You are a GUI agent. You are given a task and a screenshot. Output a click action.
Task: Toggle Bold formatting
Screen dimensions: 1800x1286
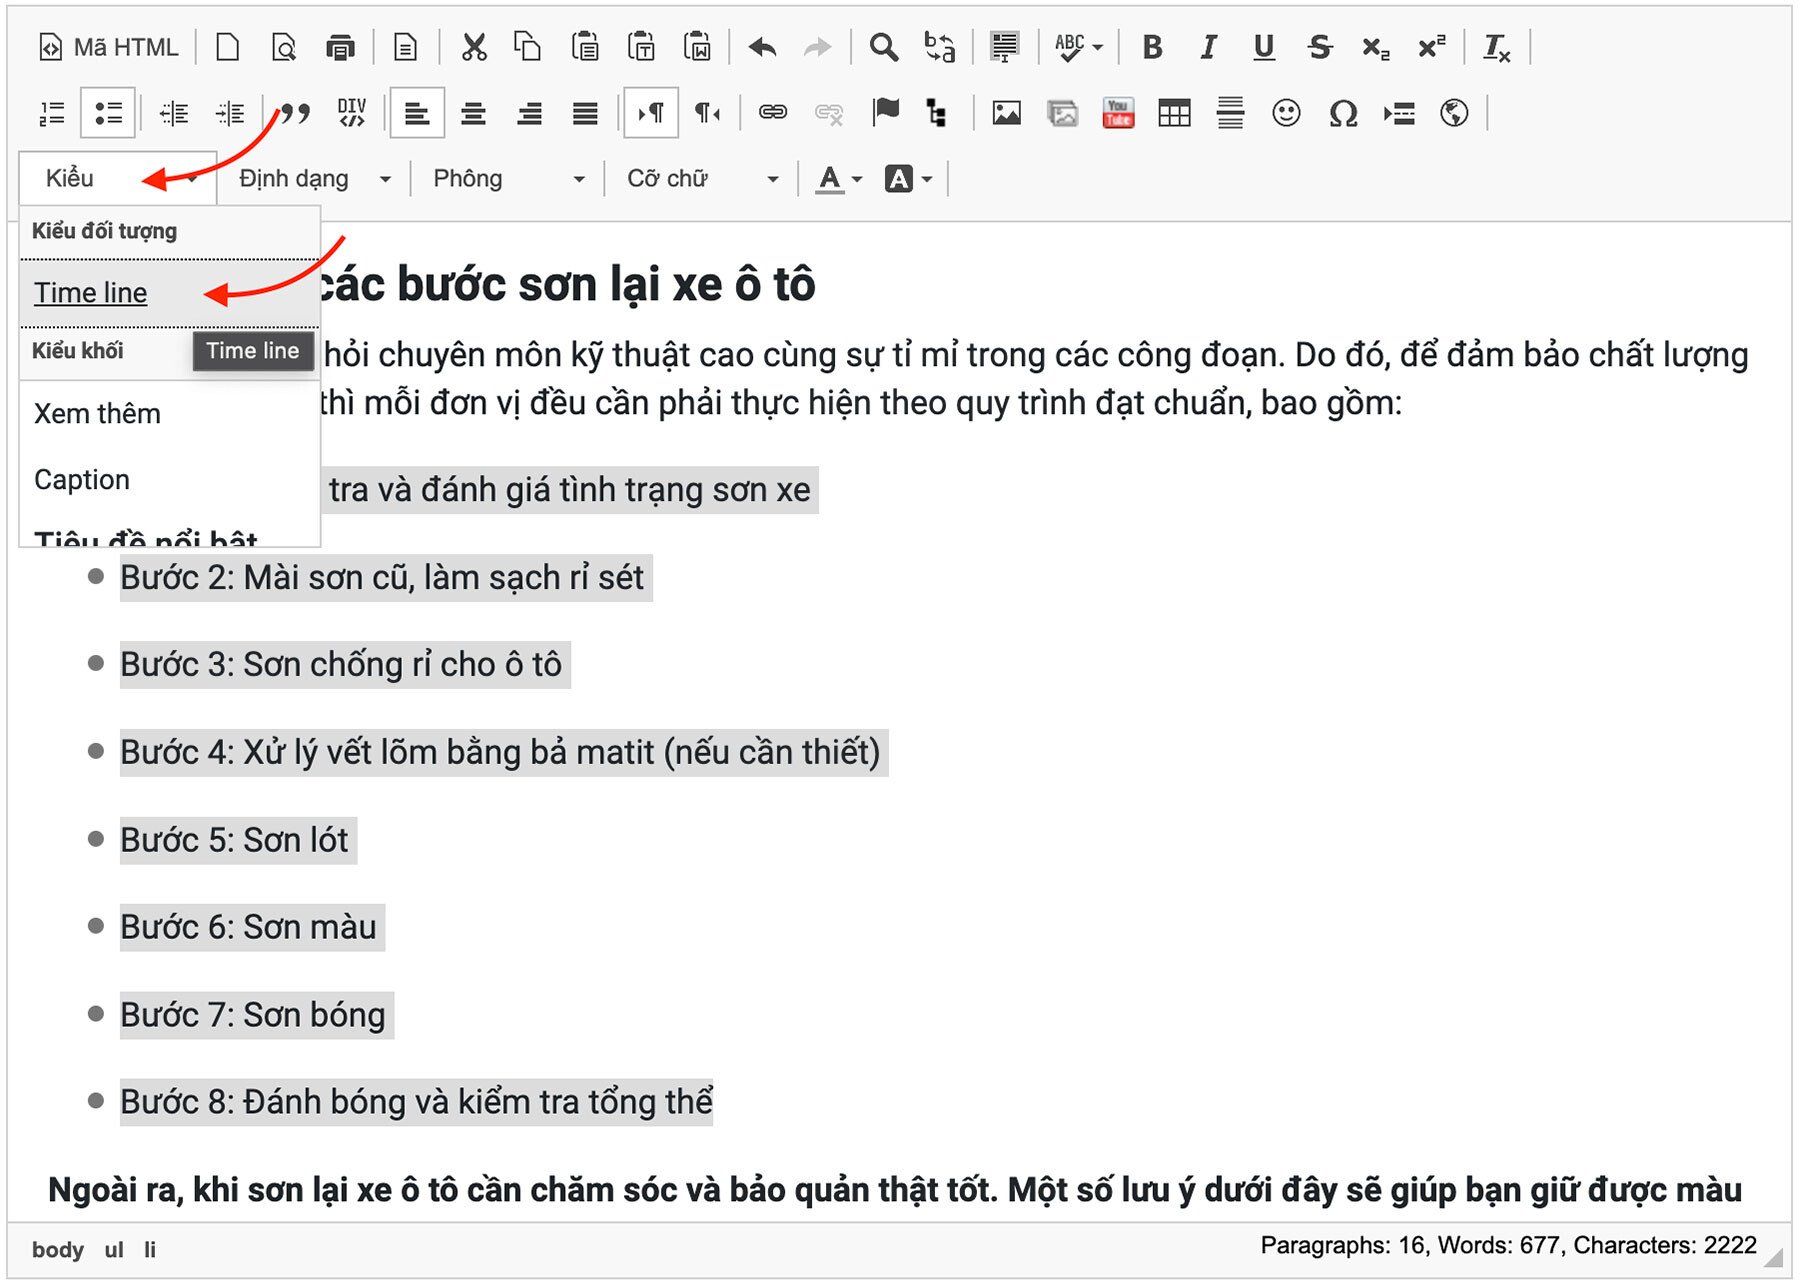click(1152, 47)
